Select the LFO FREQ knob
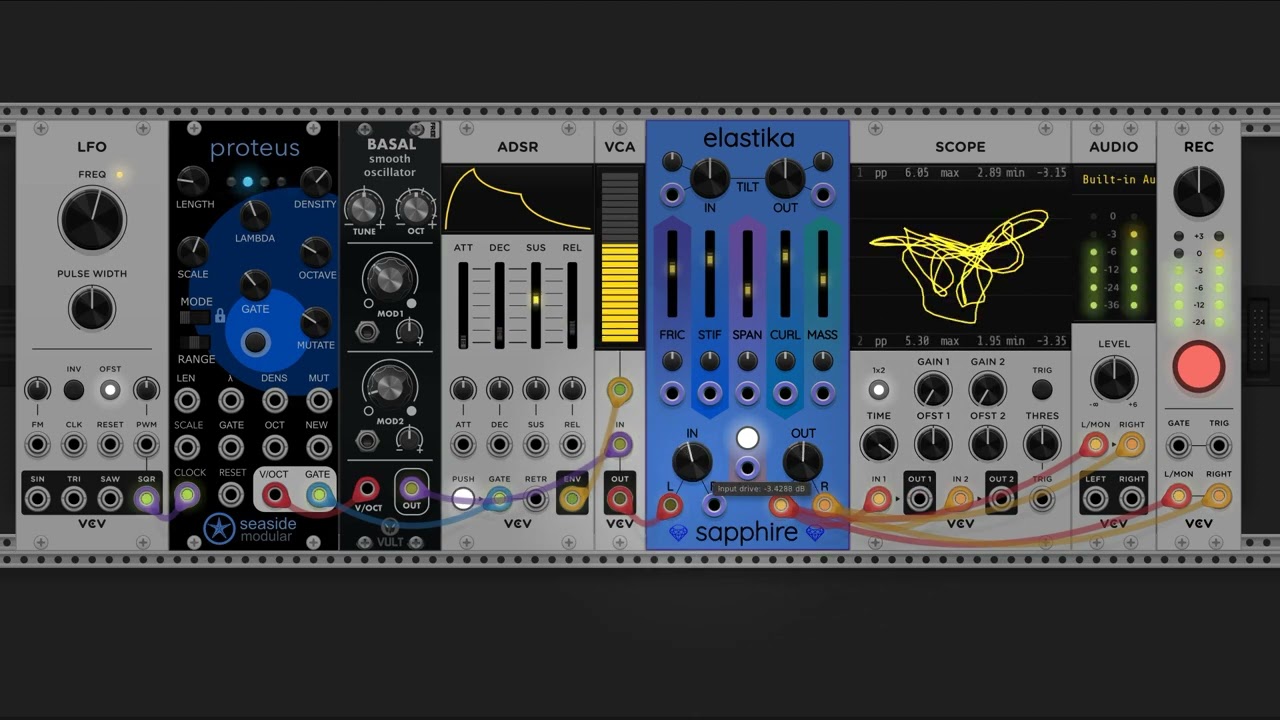 pyautogui.click(x=92, y=219)
